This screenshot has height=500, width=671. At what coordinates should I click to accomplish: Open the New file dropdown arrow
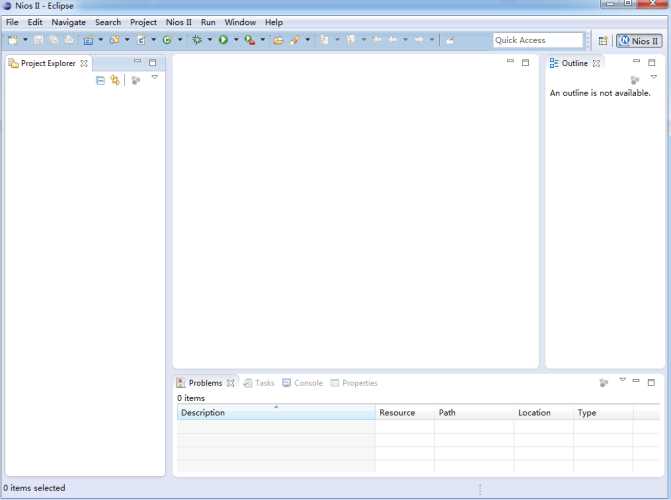[25, 40]
